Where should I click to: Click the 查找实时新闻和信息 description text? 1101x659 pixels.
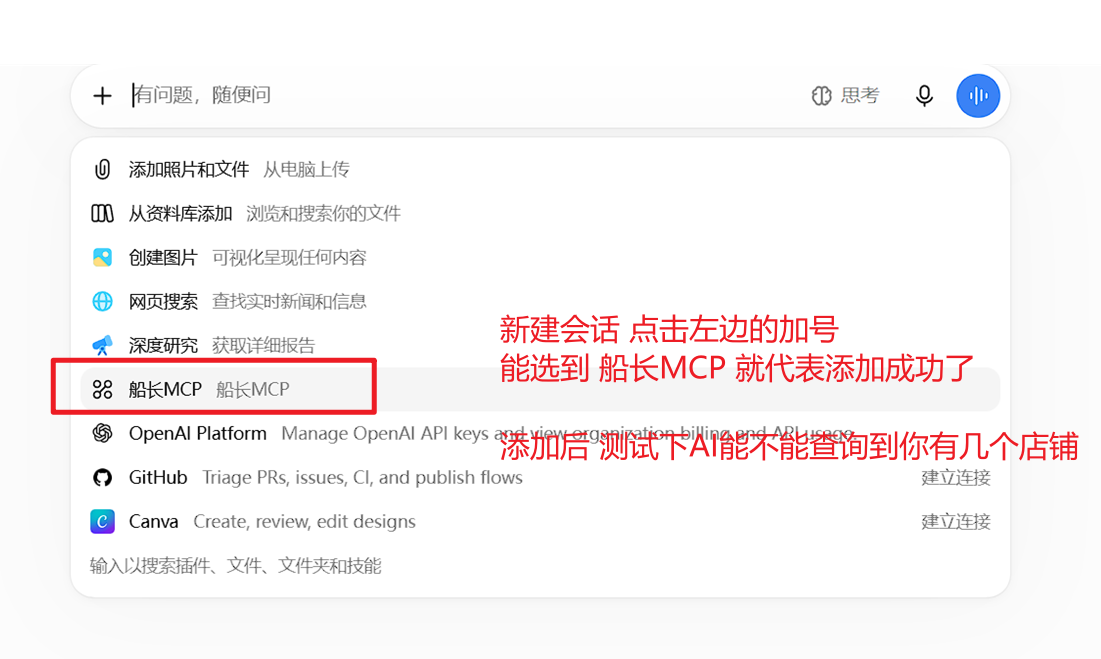[289, 301]
